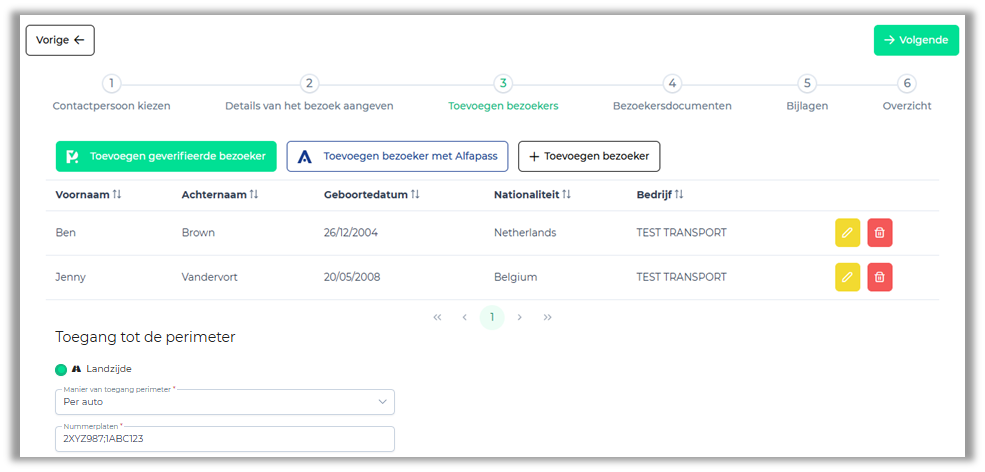Sort table by Bedrijf column
985x472 pixels.
click(679, 195)
